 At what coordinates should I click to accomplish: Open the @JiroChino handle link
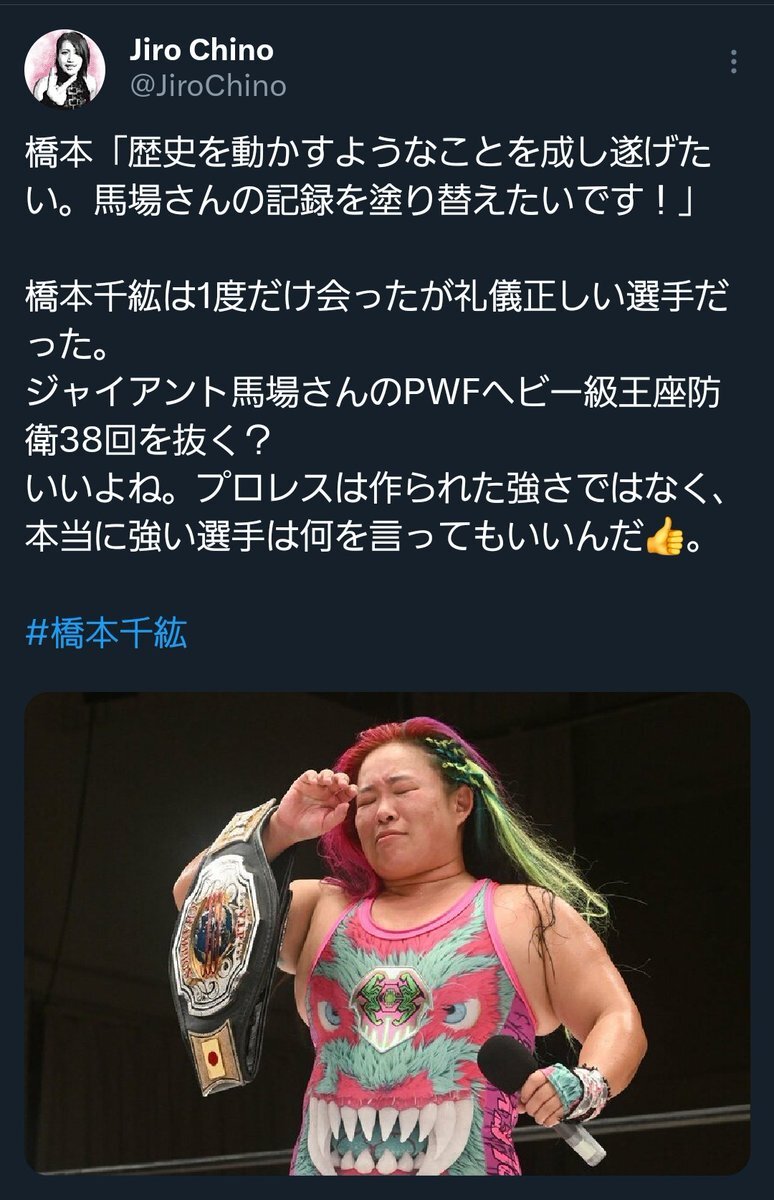pos(208,87)
